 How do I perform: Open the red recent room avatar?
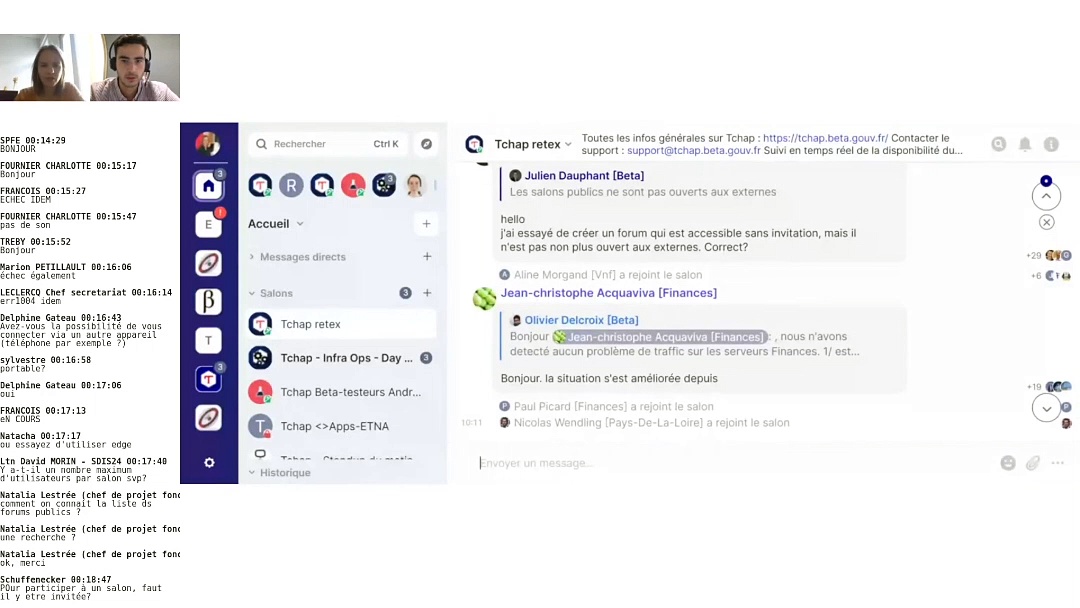pyautogui.click(x=353, y=185)
